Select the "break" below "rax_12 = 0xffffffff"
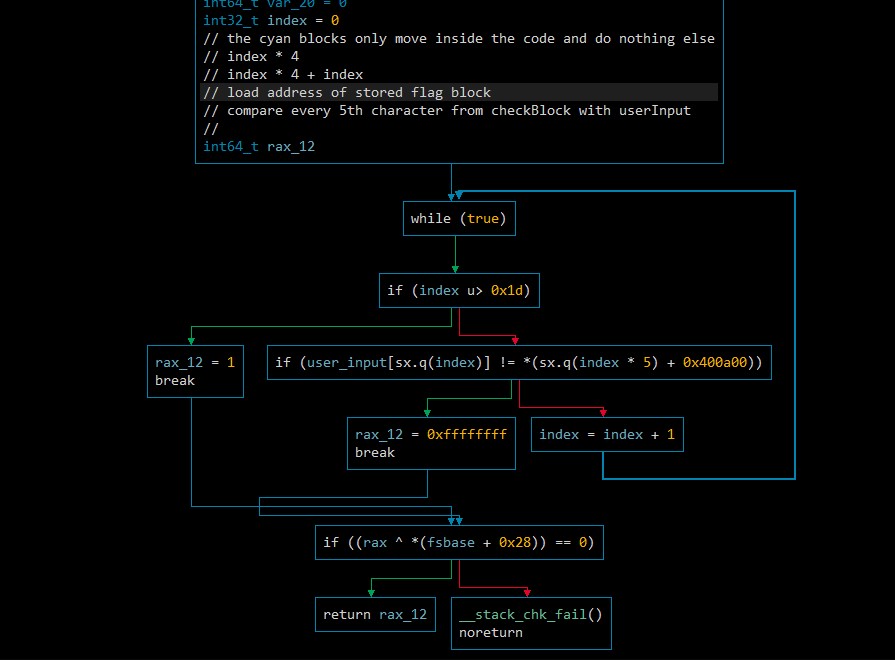 tap(374, 453)
